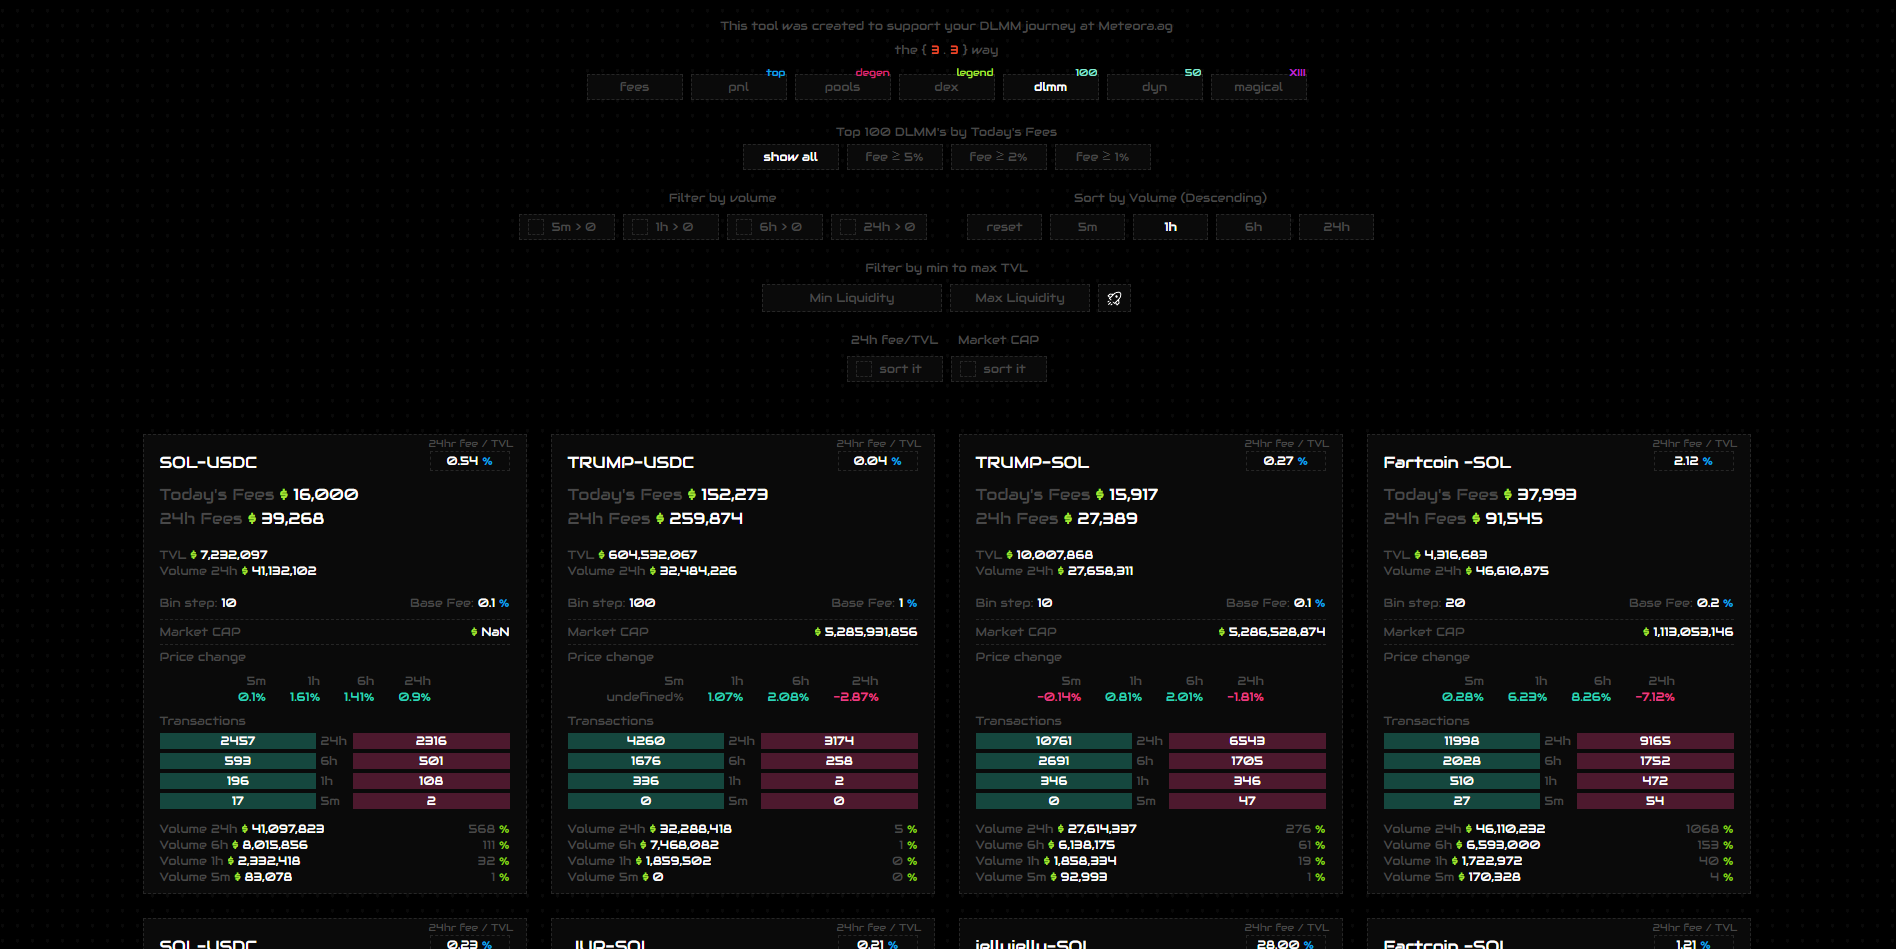Open the magical tab

coord(1259,87)
